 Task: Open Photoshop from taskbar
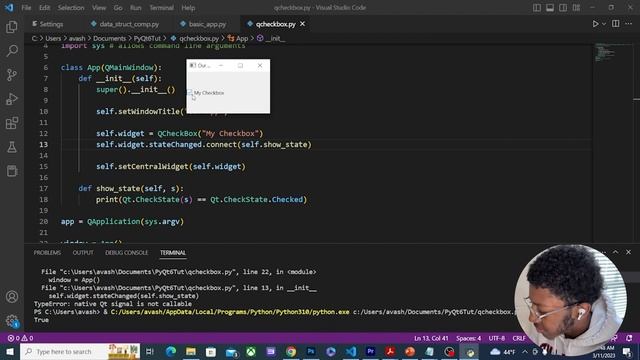pyautogui.click(x=311, y=351)
